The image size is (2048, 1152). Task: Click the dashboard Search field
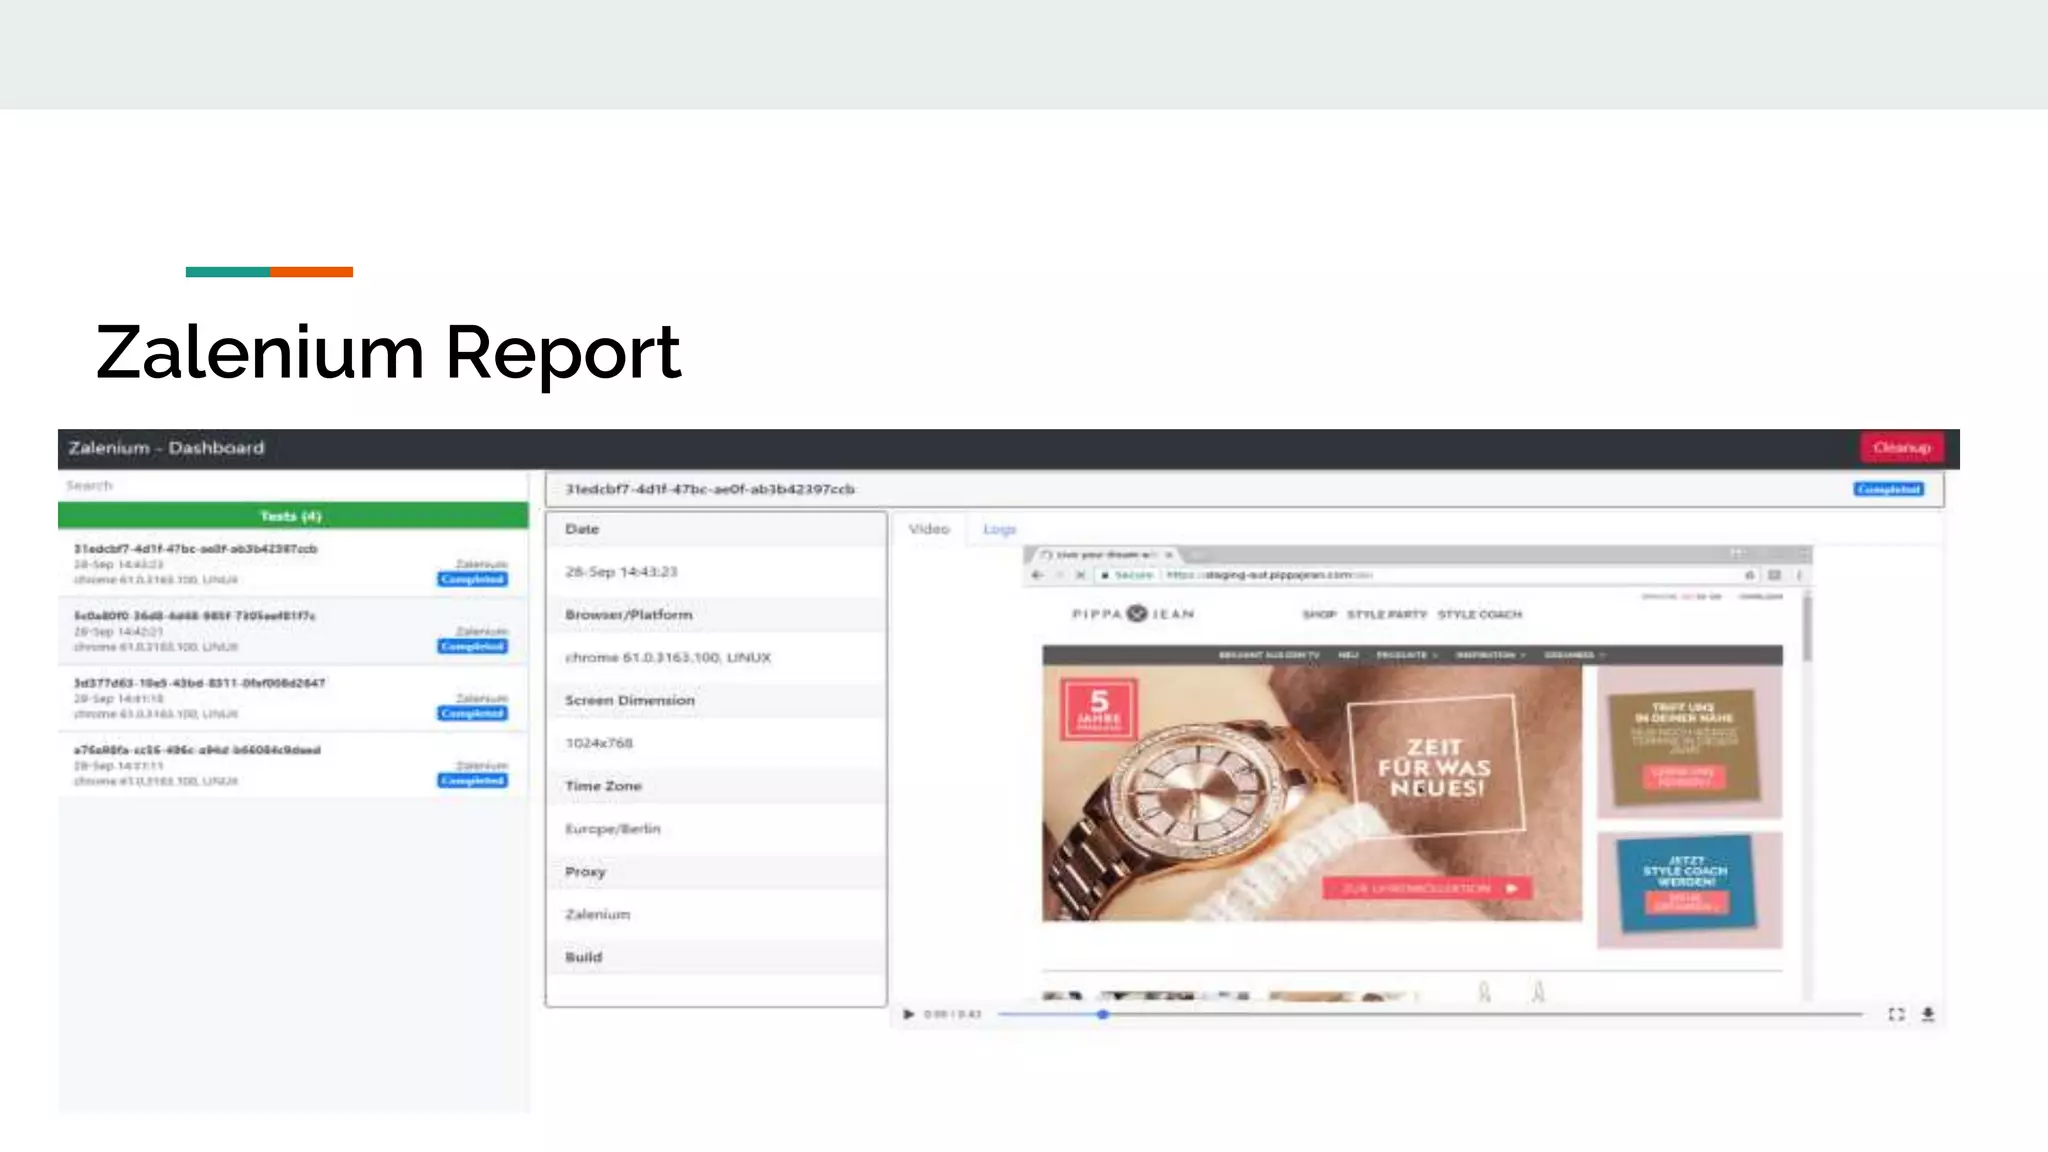click(x=290, y=486)
